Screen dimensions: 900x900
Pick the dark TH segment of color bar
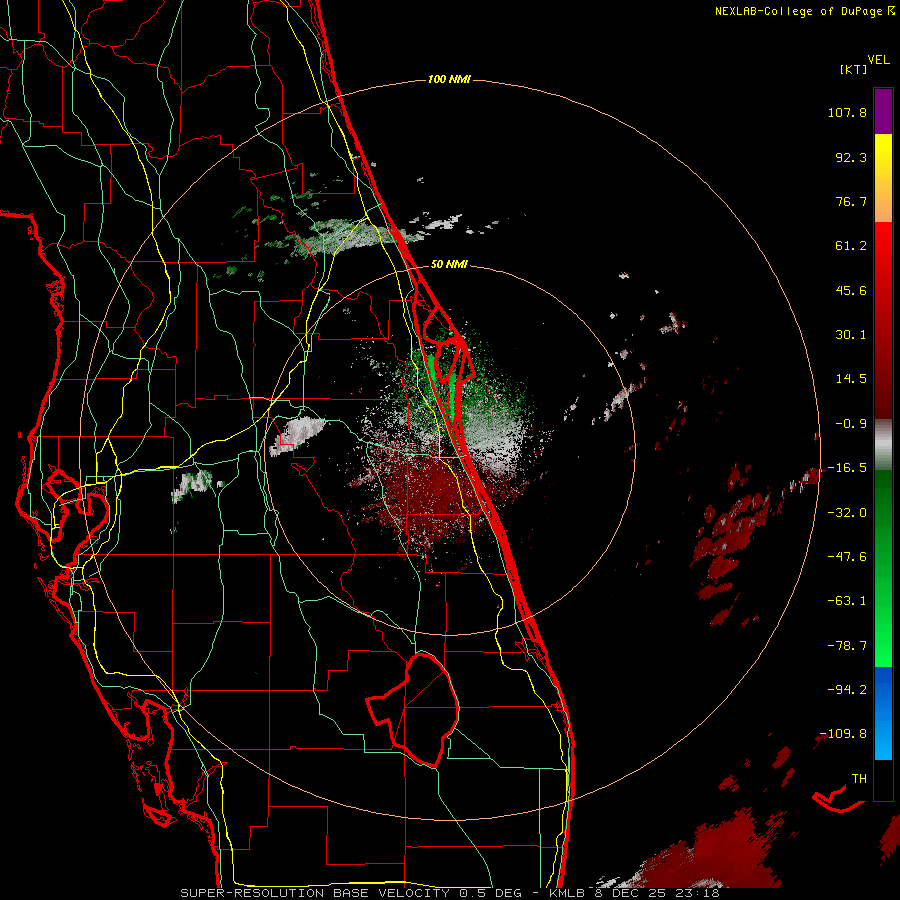pos(883,780)
